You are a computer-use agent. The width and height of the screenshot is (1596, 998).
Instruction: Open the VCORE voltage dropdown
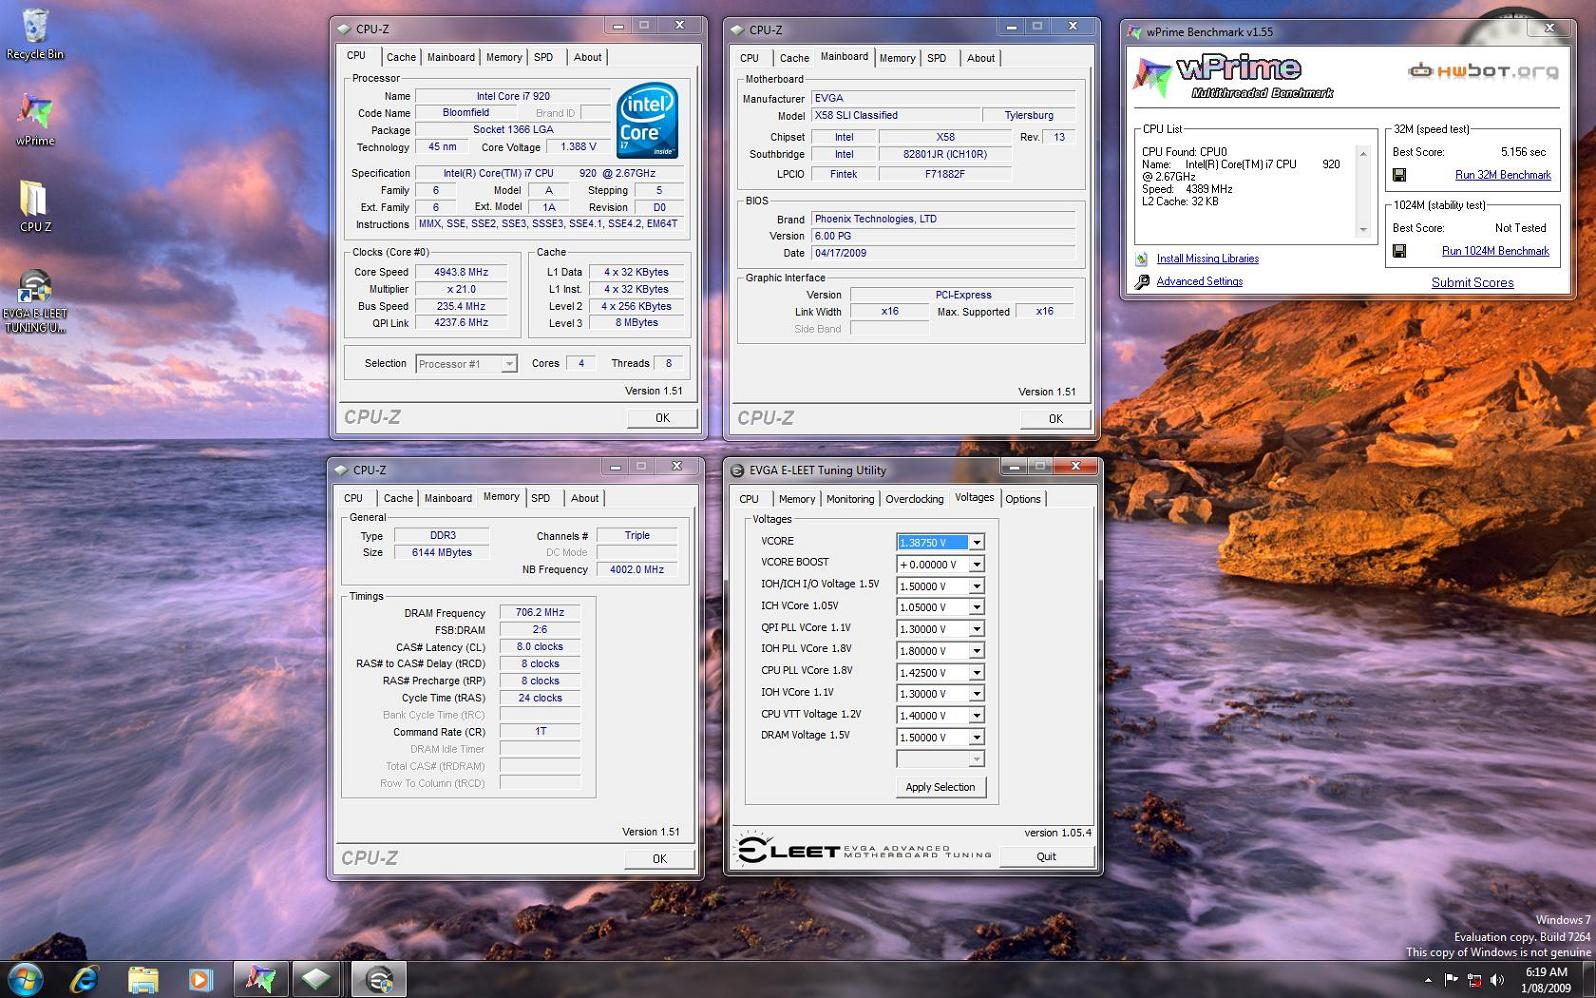point(976,542)
